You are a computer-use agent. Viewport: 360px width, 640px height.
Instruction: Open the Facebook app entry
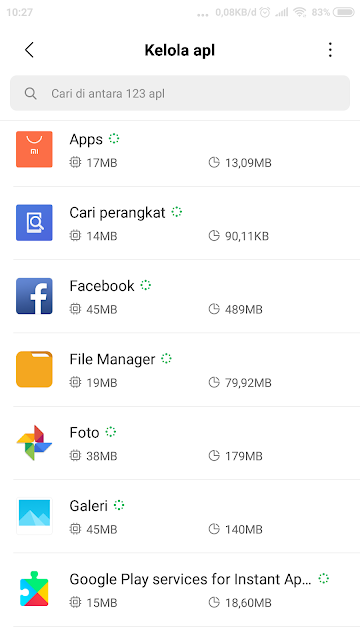(180, 296)
